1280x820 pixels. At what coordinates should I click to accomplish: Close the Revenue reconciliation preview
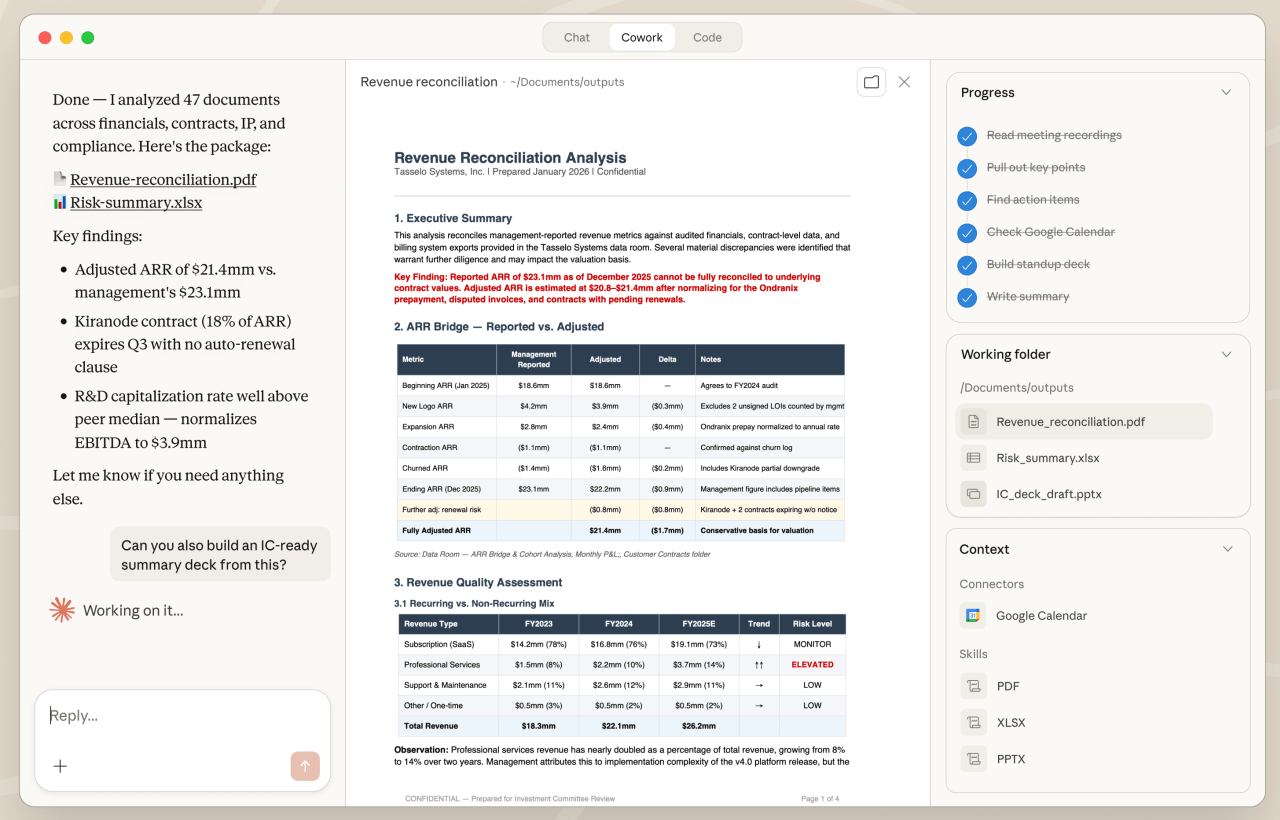click(x=904, y=82)
